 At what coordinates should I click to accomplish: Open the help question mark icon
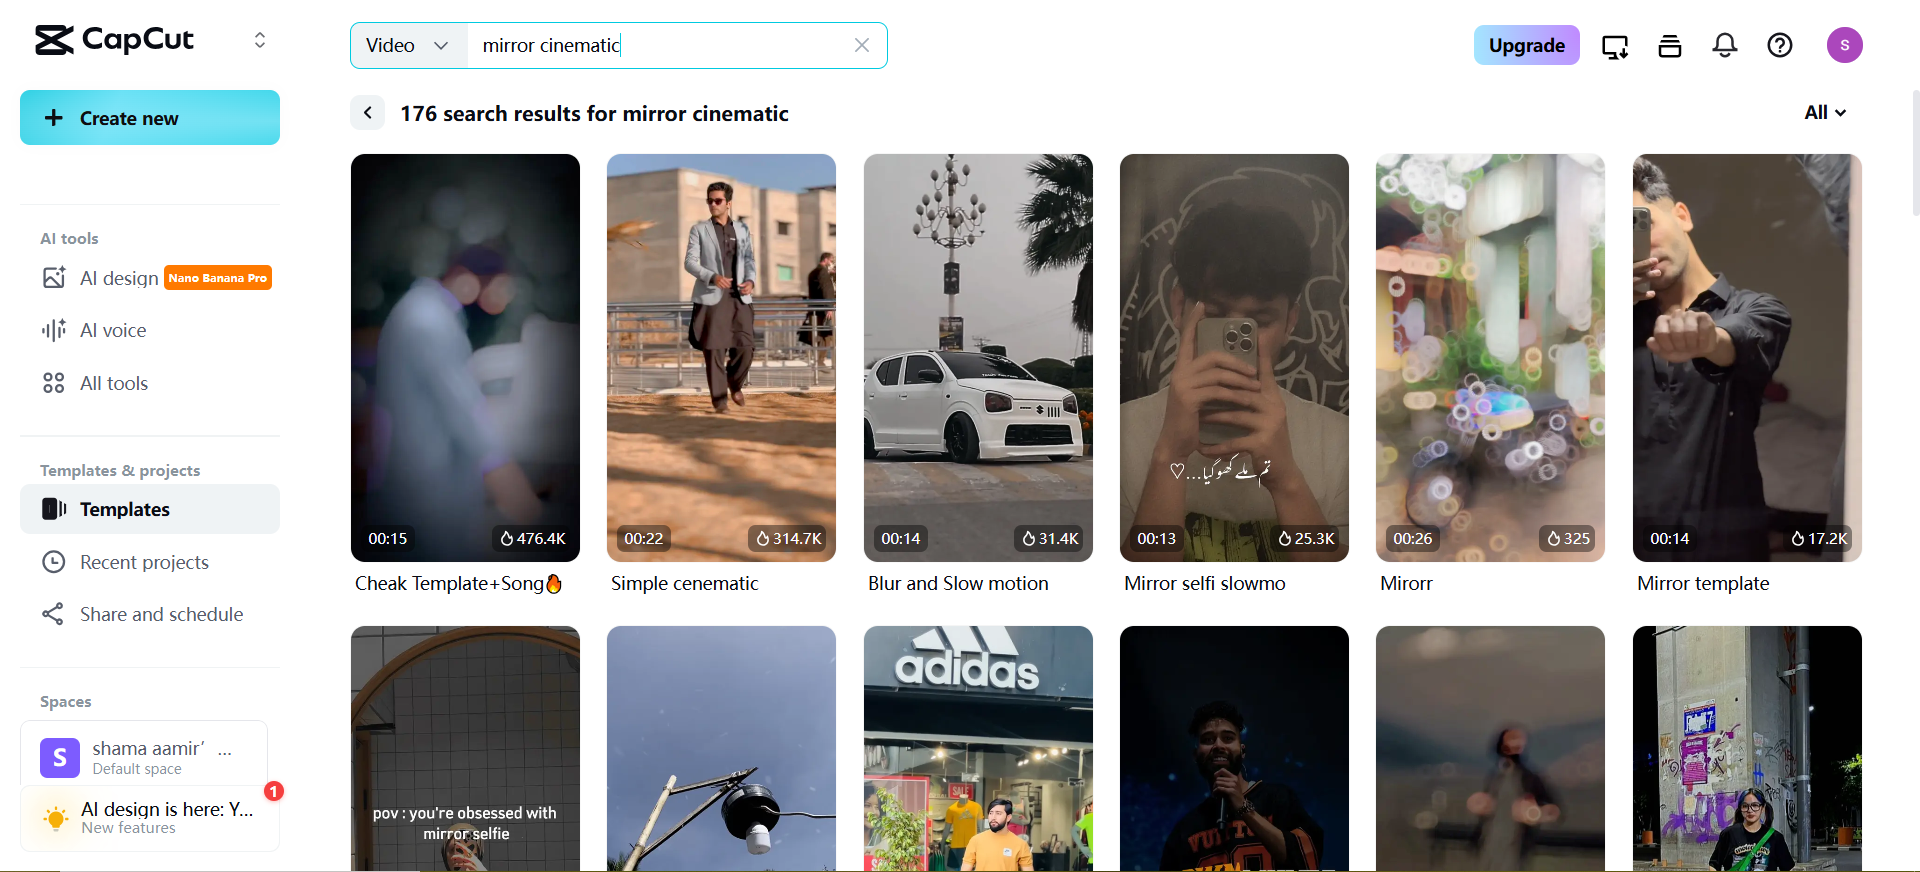(x=1779, y=45)
